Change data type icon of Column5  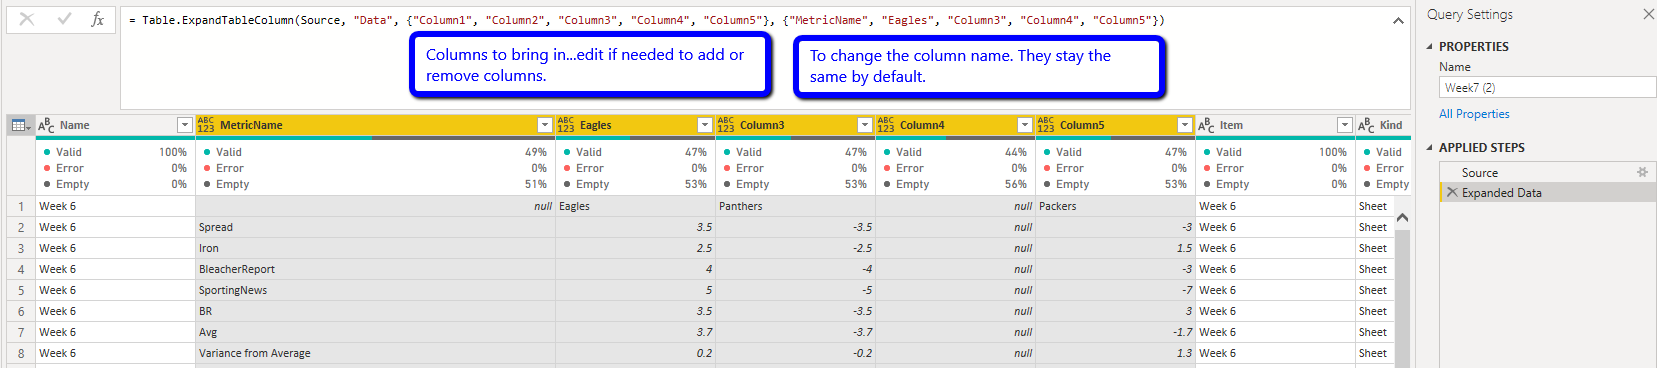pyautogui.click(x=1046, y=125)
